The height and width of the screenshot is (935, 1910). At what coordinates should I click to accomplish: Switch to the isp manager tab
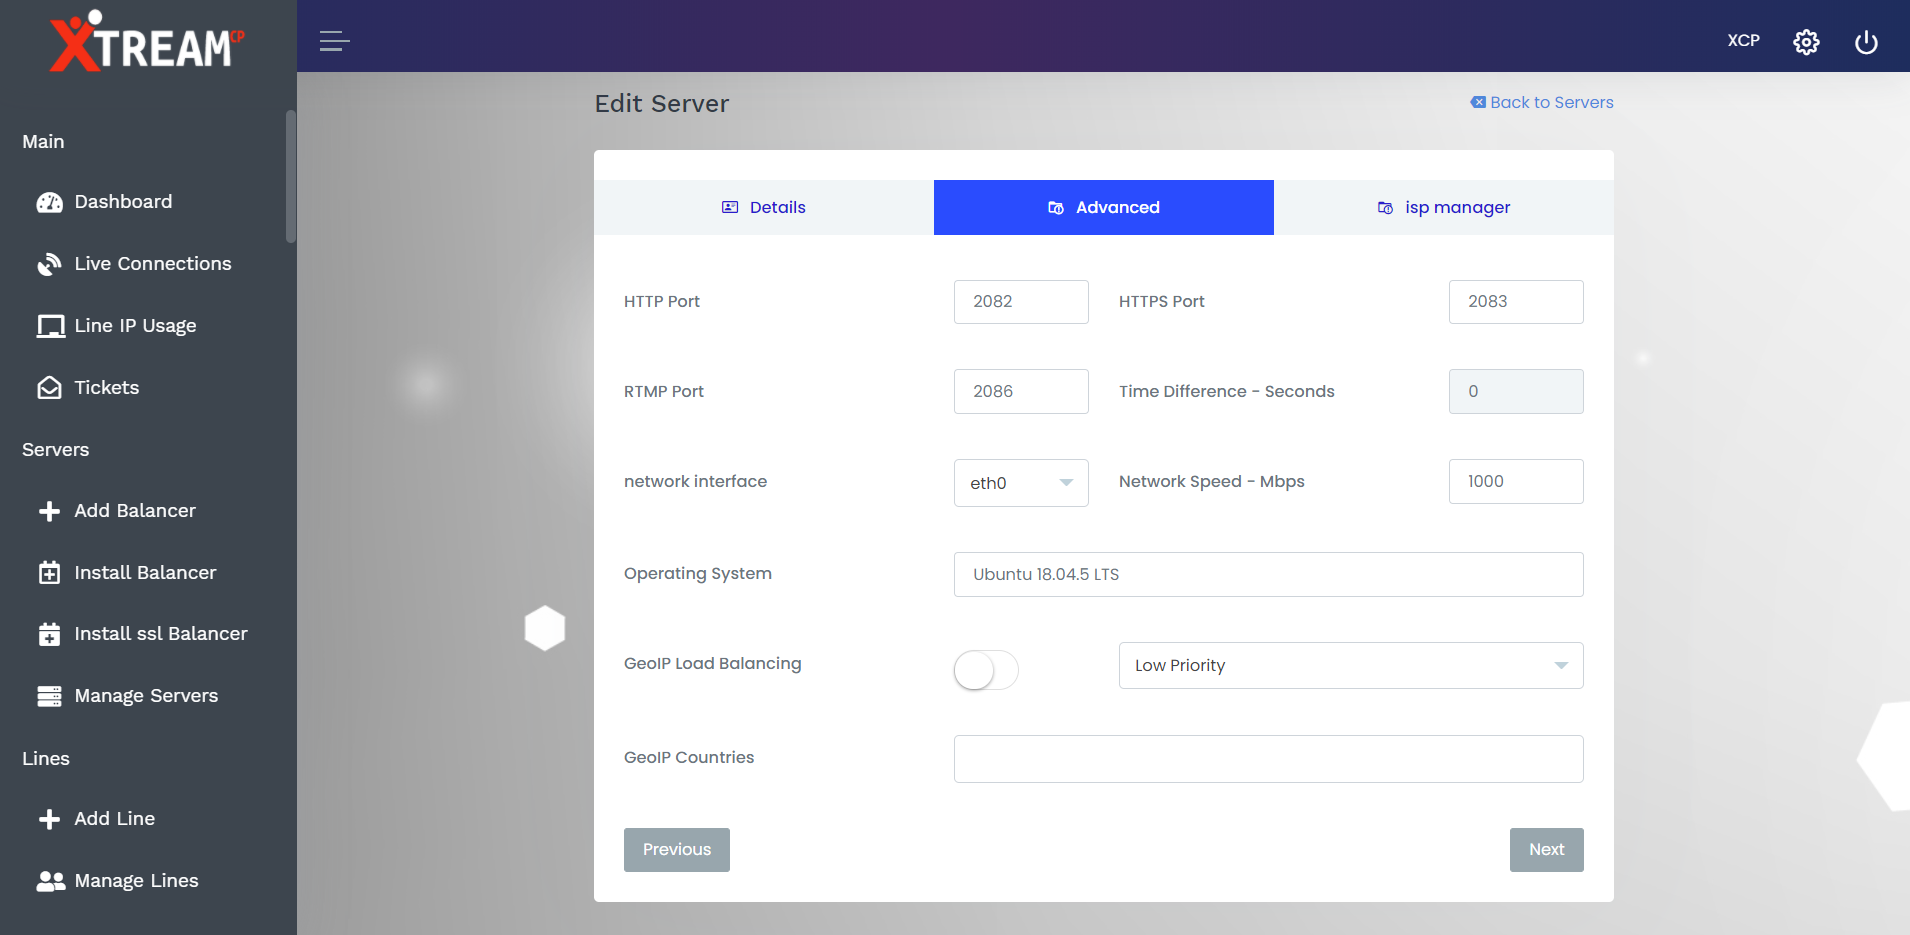(x=1444, y=208)
